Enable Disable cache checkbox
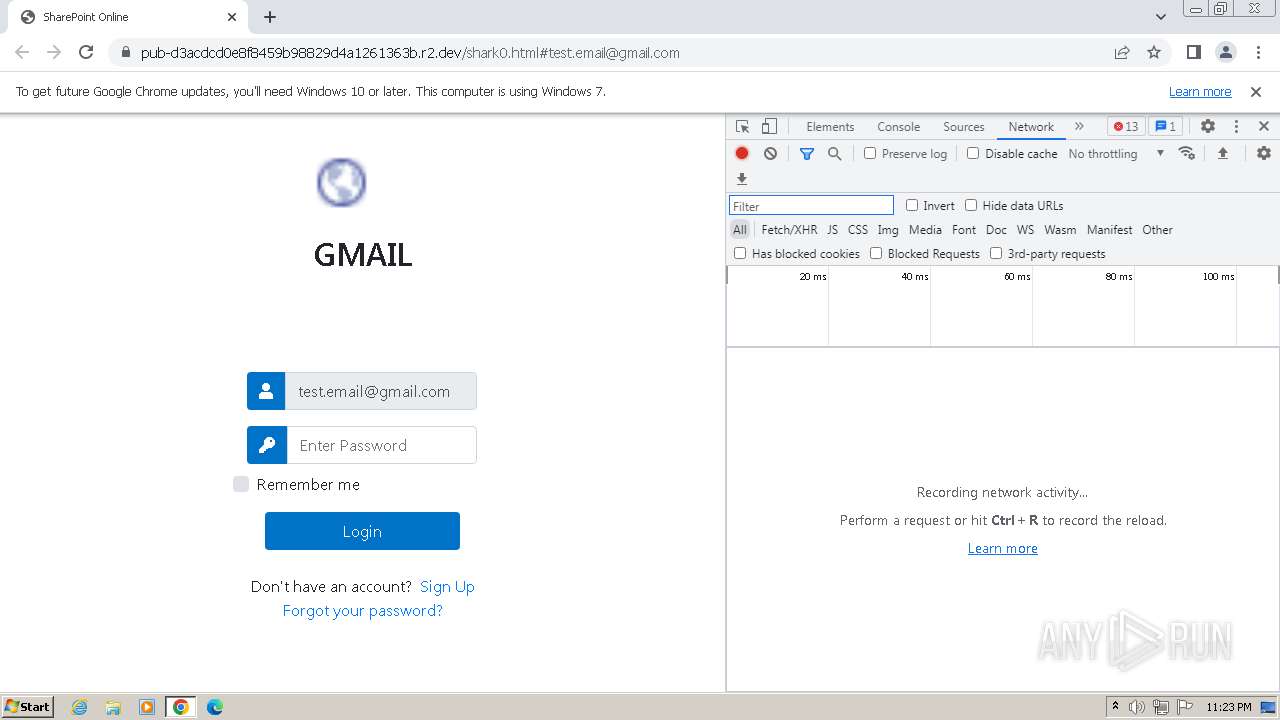Viewport: 1280px width, 720px height. [973, 154]
